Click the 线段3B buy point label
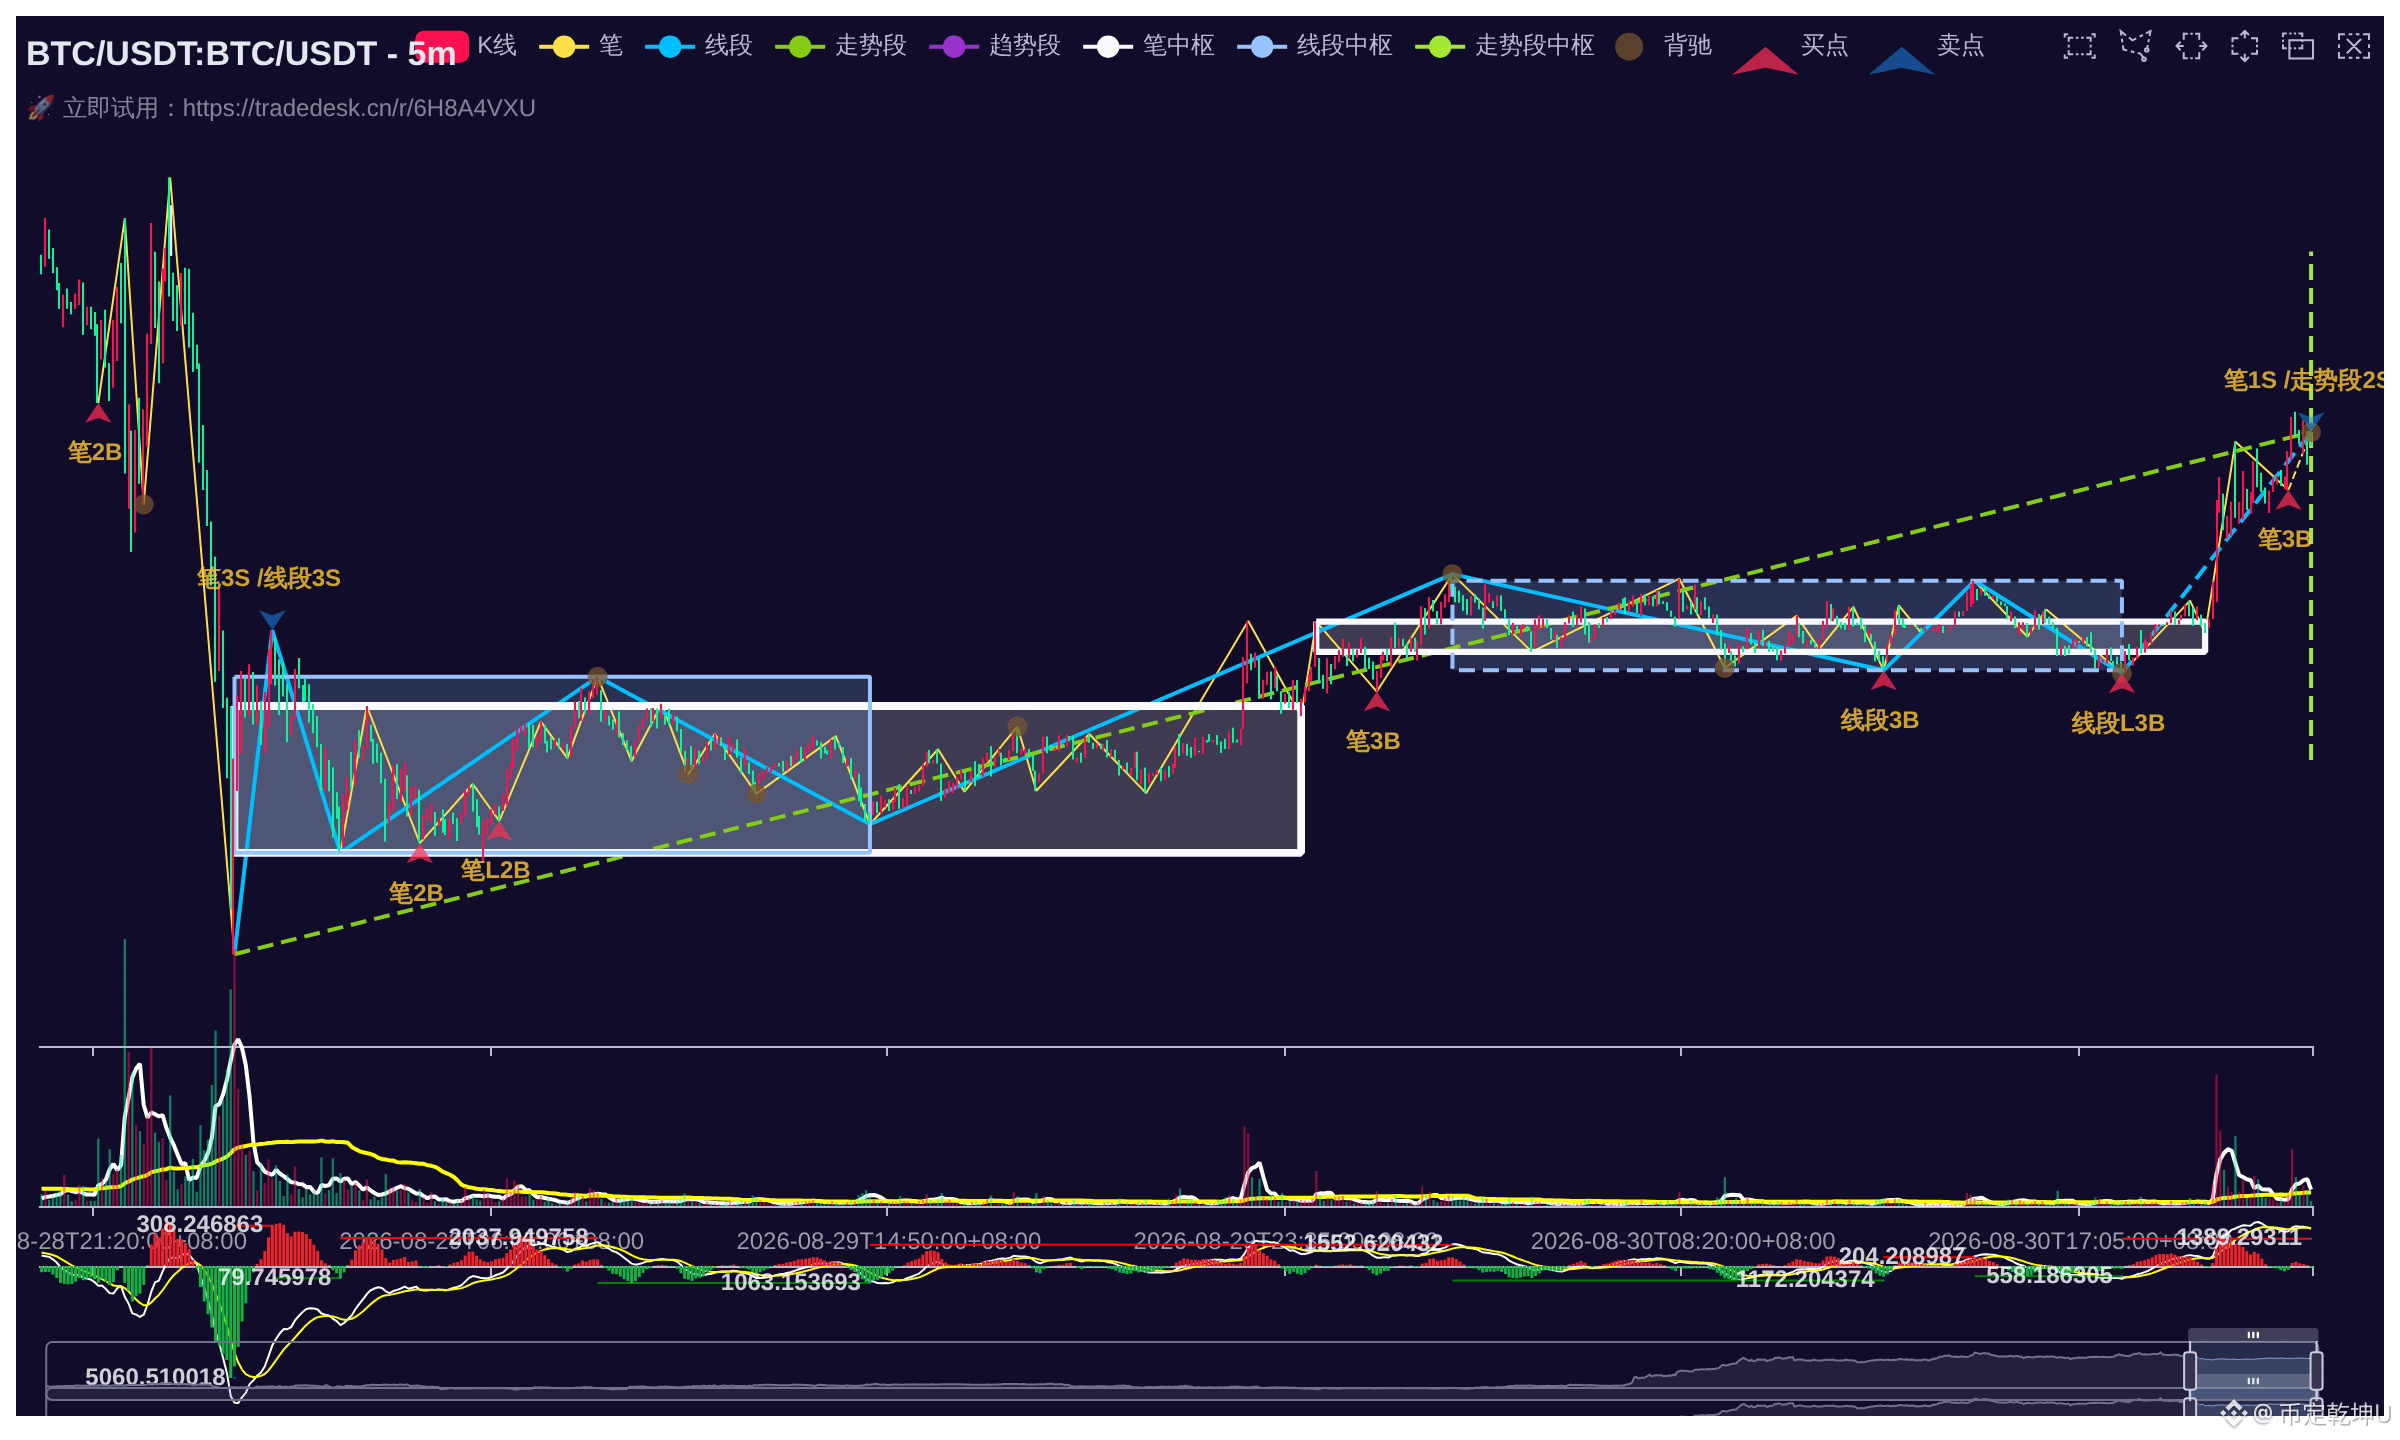 [1879, 720]
